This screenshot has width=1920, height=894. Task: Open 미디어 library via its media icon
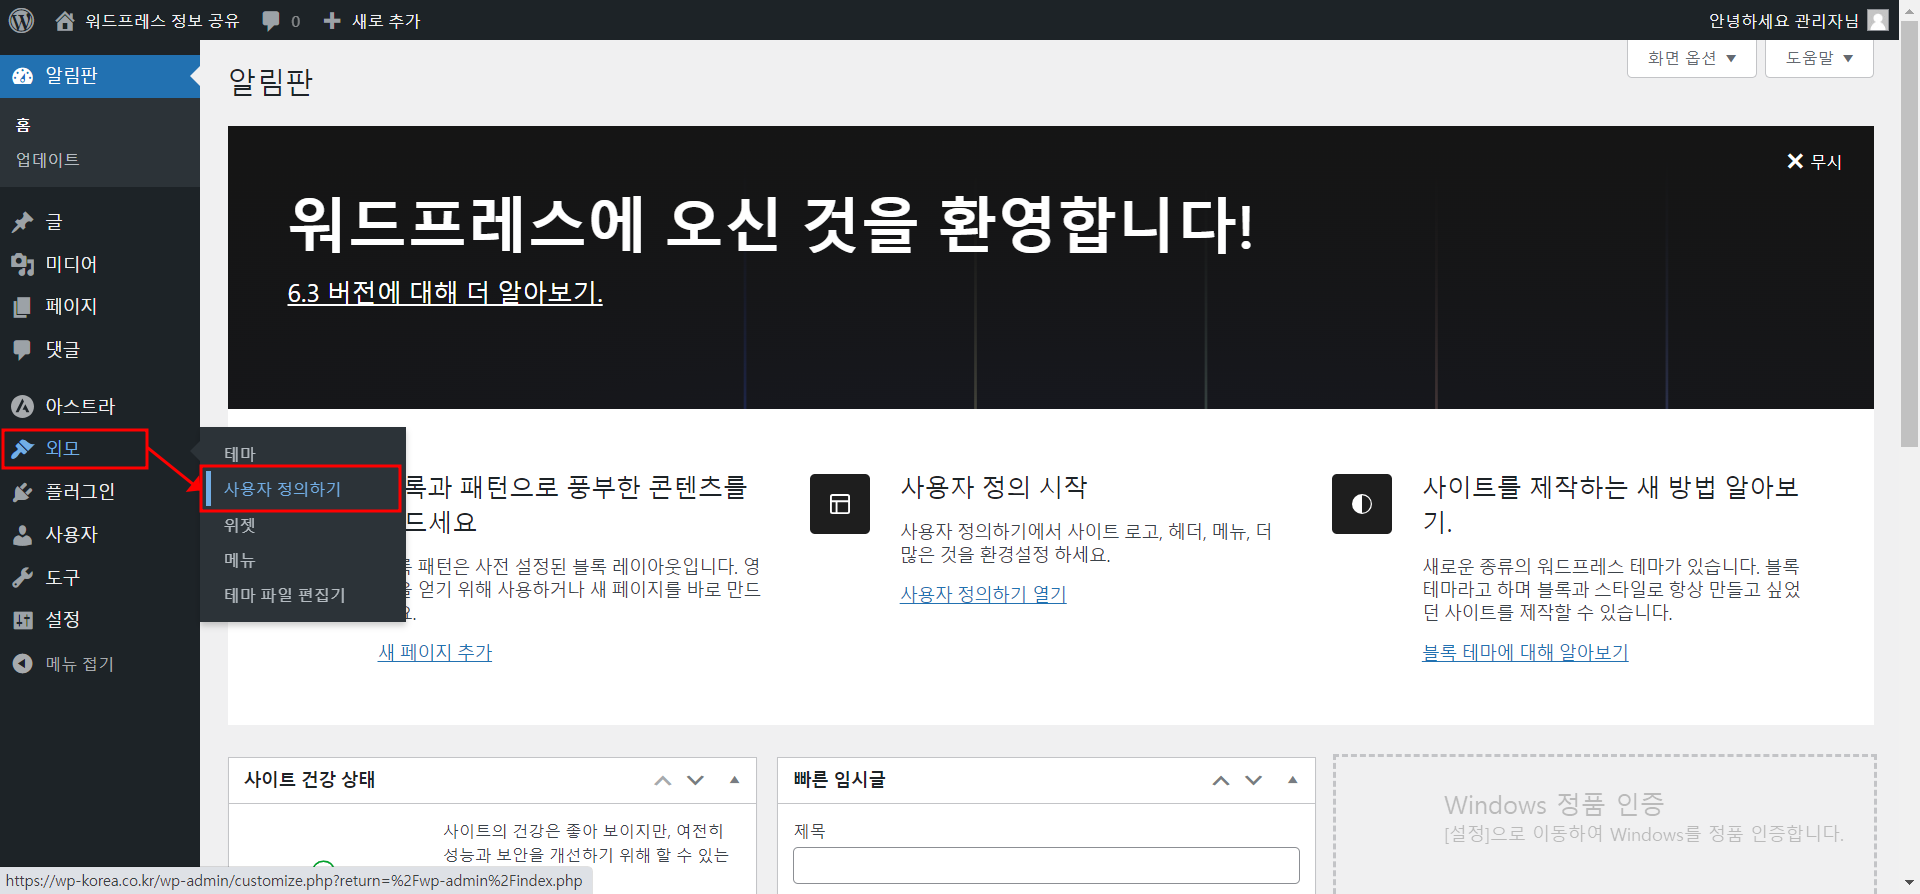[22, 264]
